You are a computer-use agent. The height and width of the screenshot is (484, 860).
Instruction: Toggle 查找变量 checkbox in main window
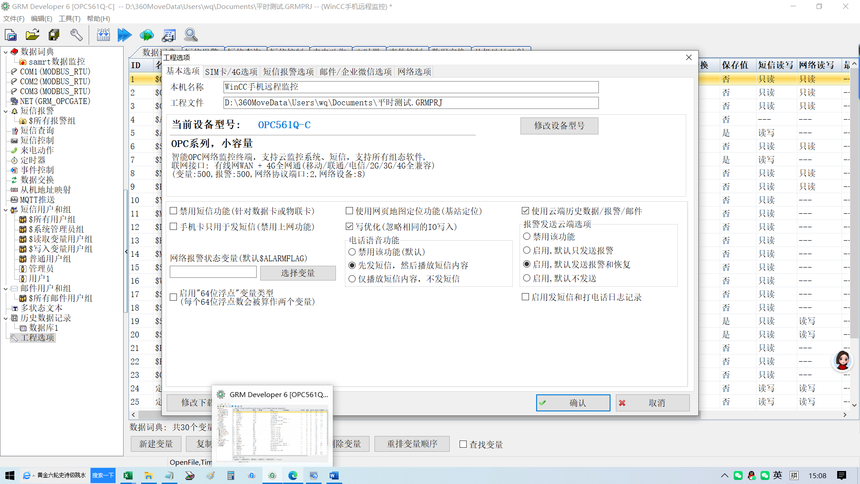pyautogui.click(x=463, y=444)
